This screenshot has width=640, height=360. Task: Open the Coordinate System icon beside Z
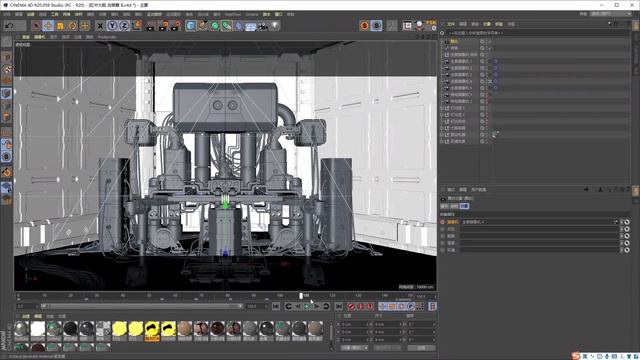136,26
